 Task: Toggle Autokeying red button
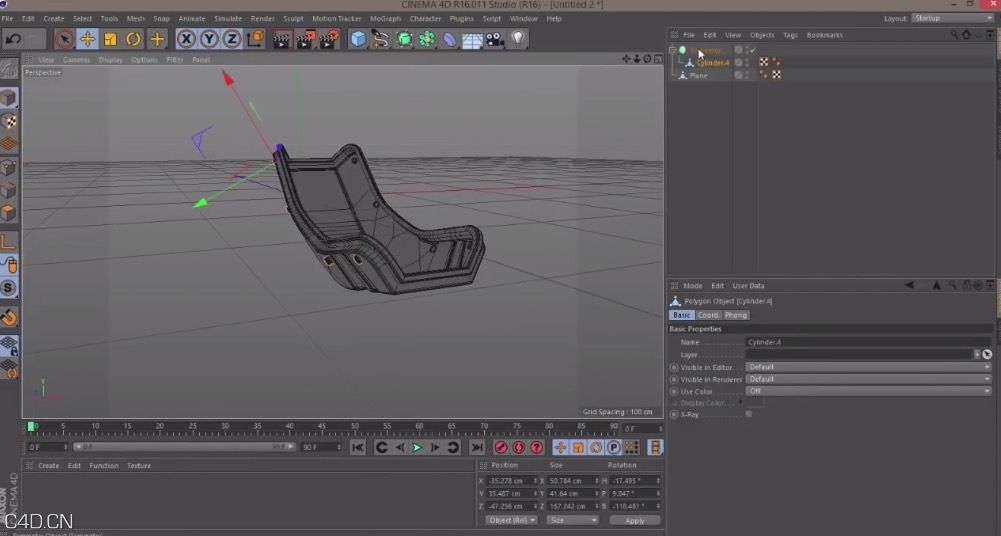tap(518, 447)
